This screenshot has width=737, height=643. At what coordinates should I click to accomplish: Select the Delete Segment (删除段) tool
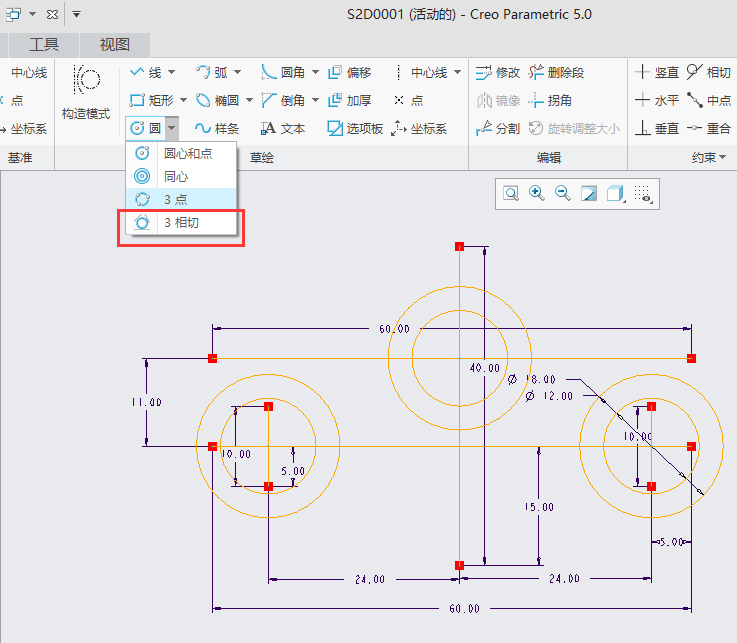556,72
